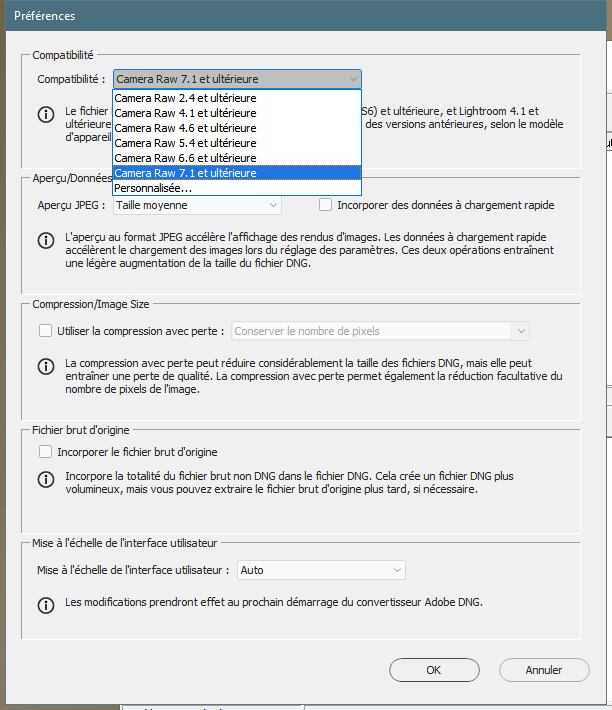Image resolution: width=612 pixels, height=710 pixels.
Task: Open Conserver le nombre de pixels dropdown
Action: coord(380,331)
